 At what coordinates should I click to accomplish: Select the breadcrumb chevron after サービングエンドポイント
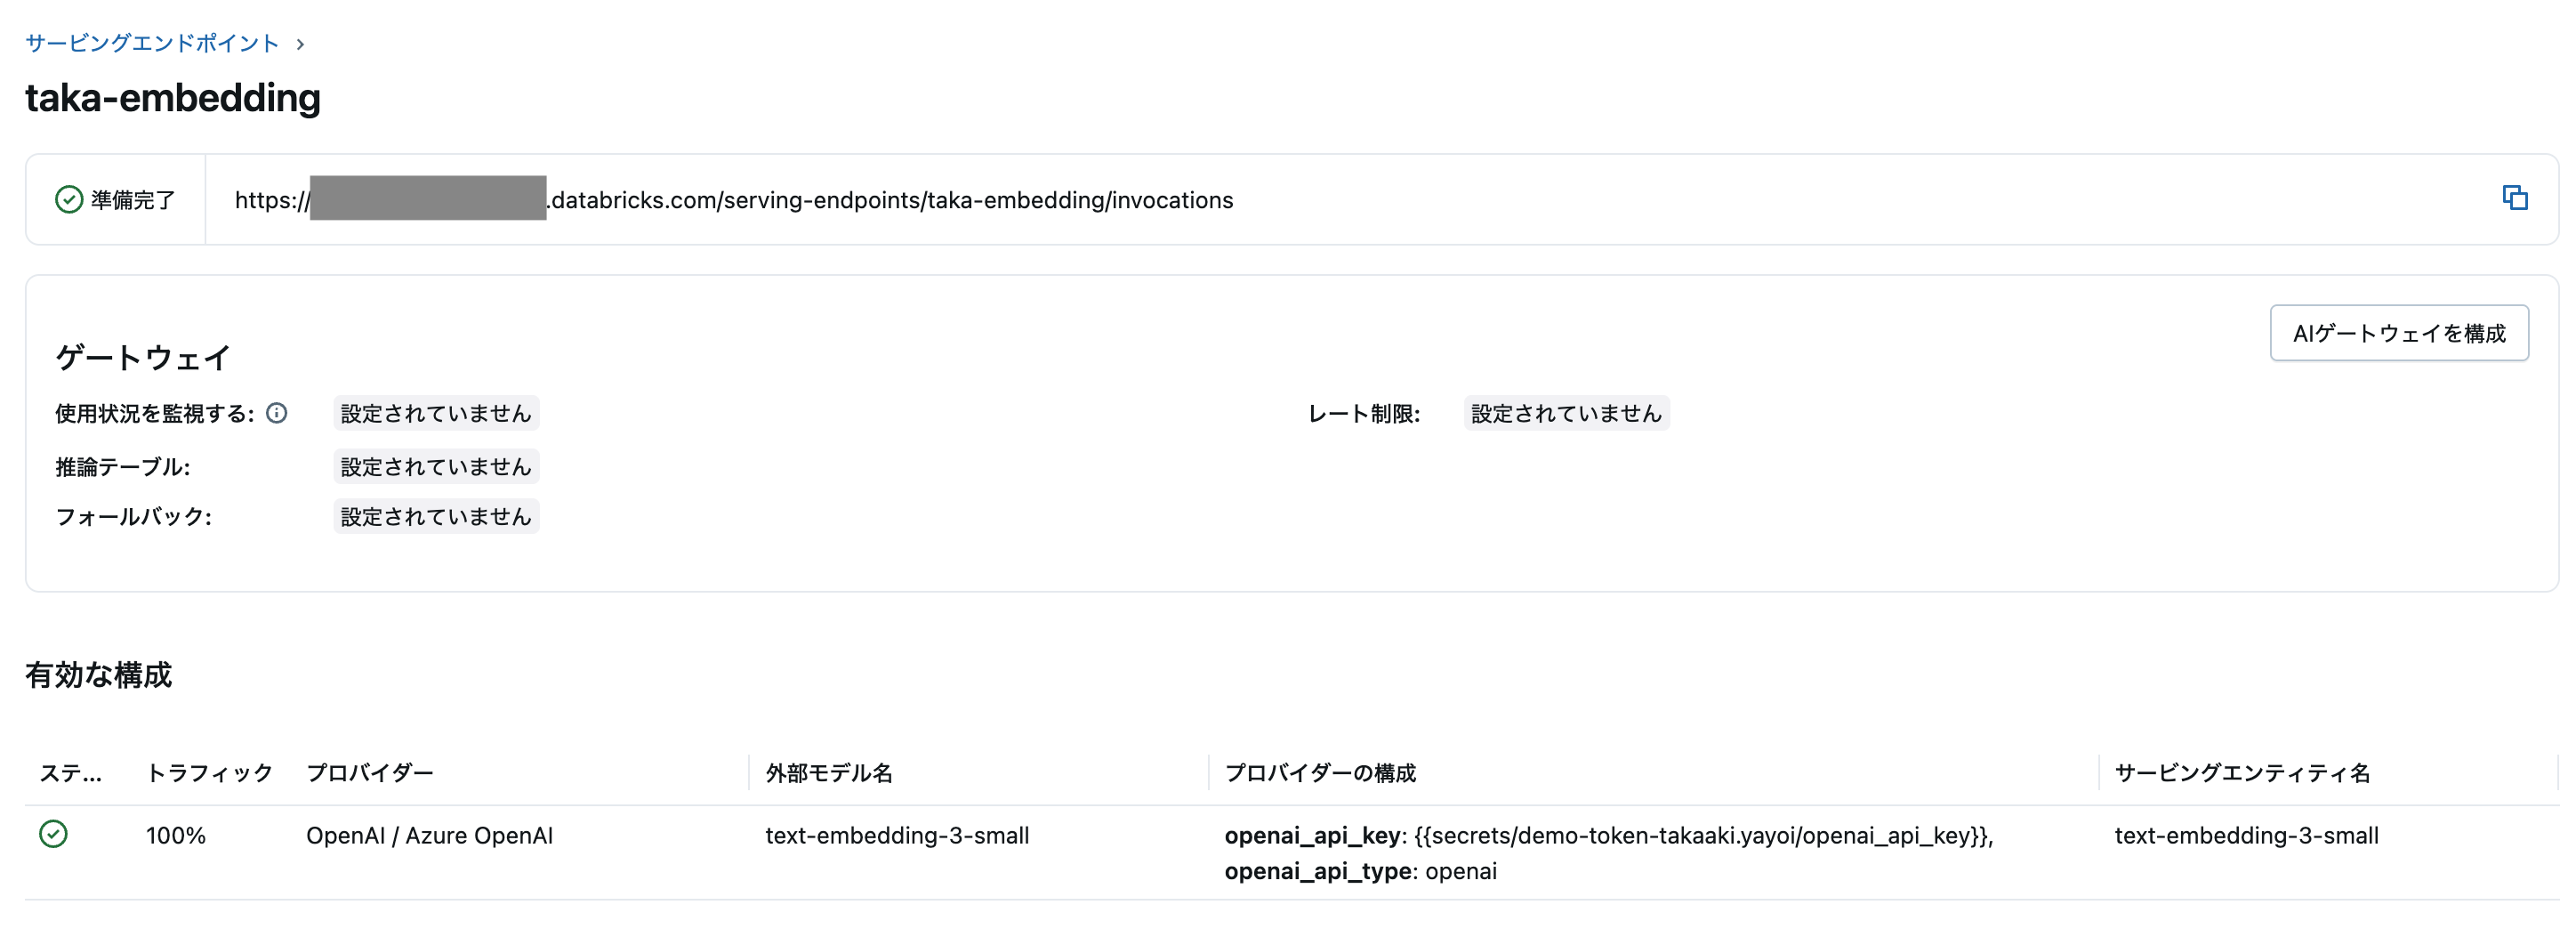[298, 43]
